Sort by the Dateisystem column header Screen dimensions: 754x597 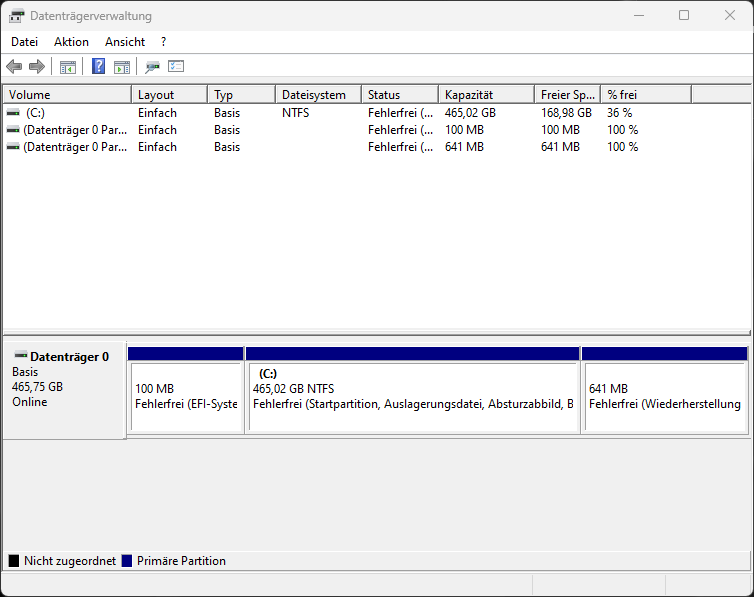coord(319,95)
